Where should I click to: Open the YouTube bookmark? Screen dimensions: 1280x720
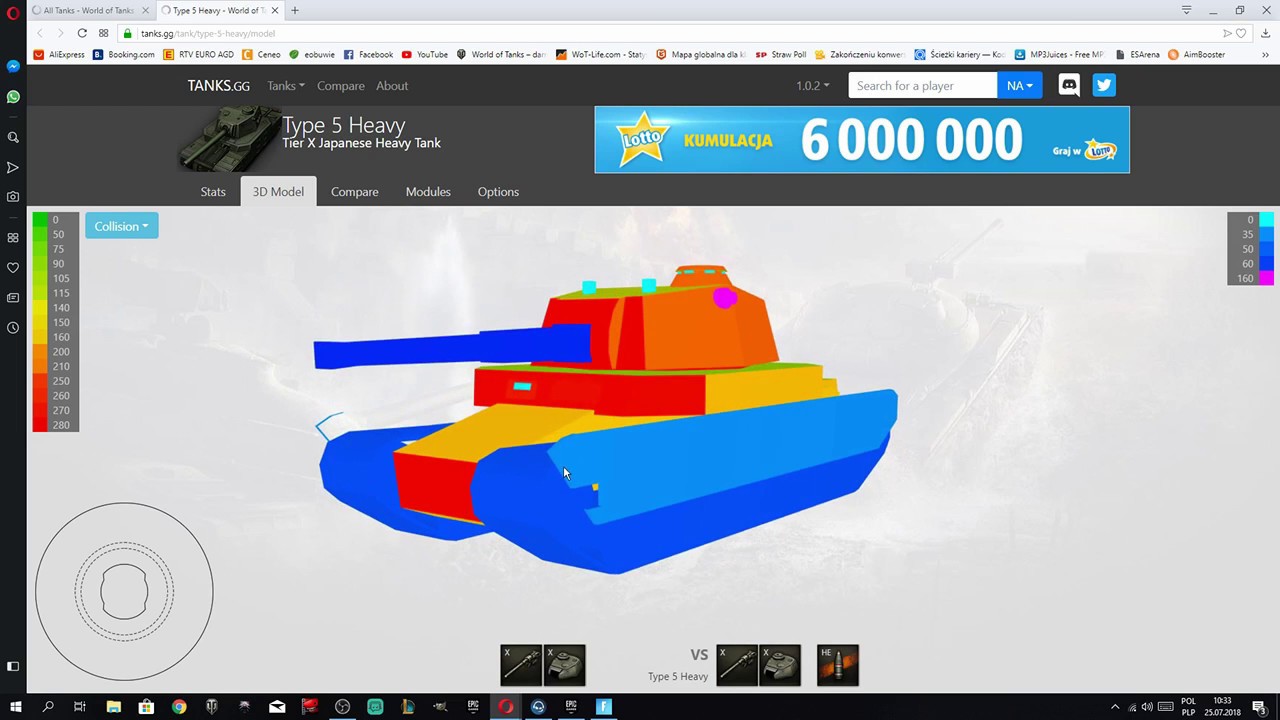[425, 55]
